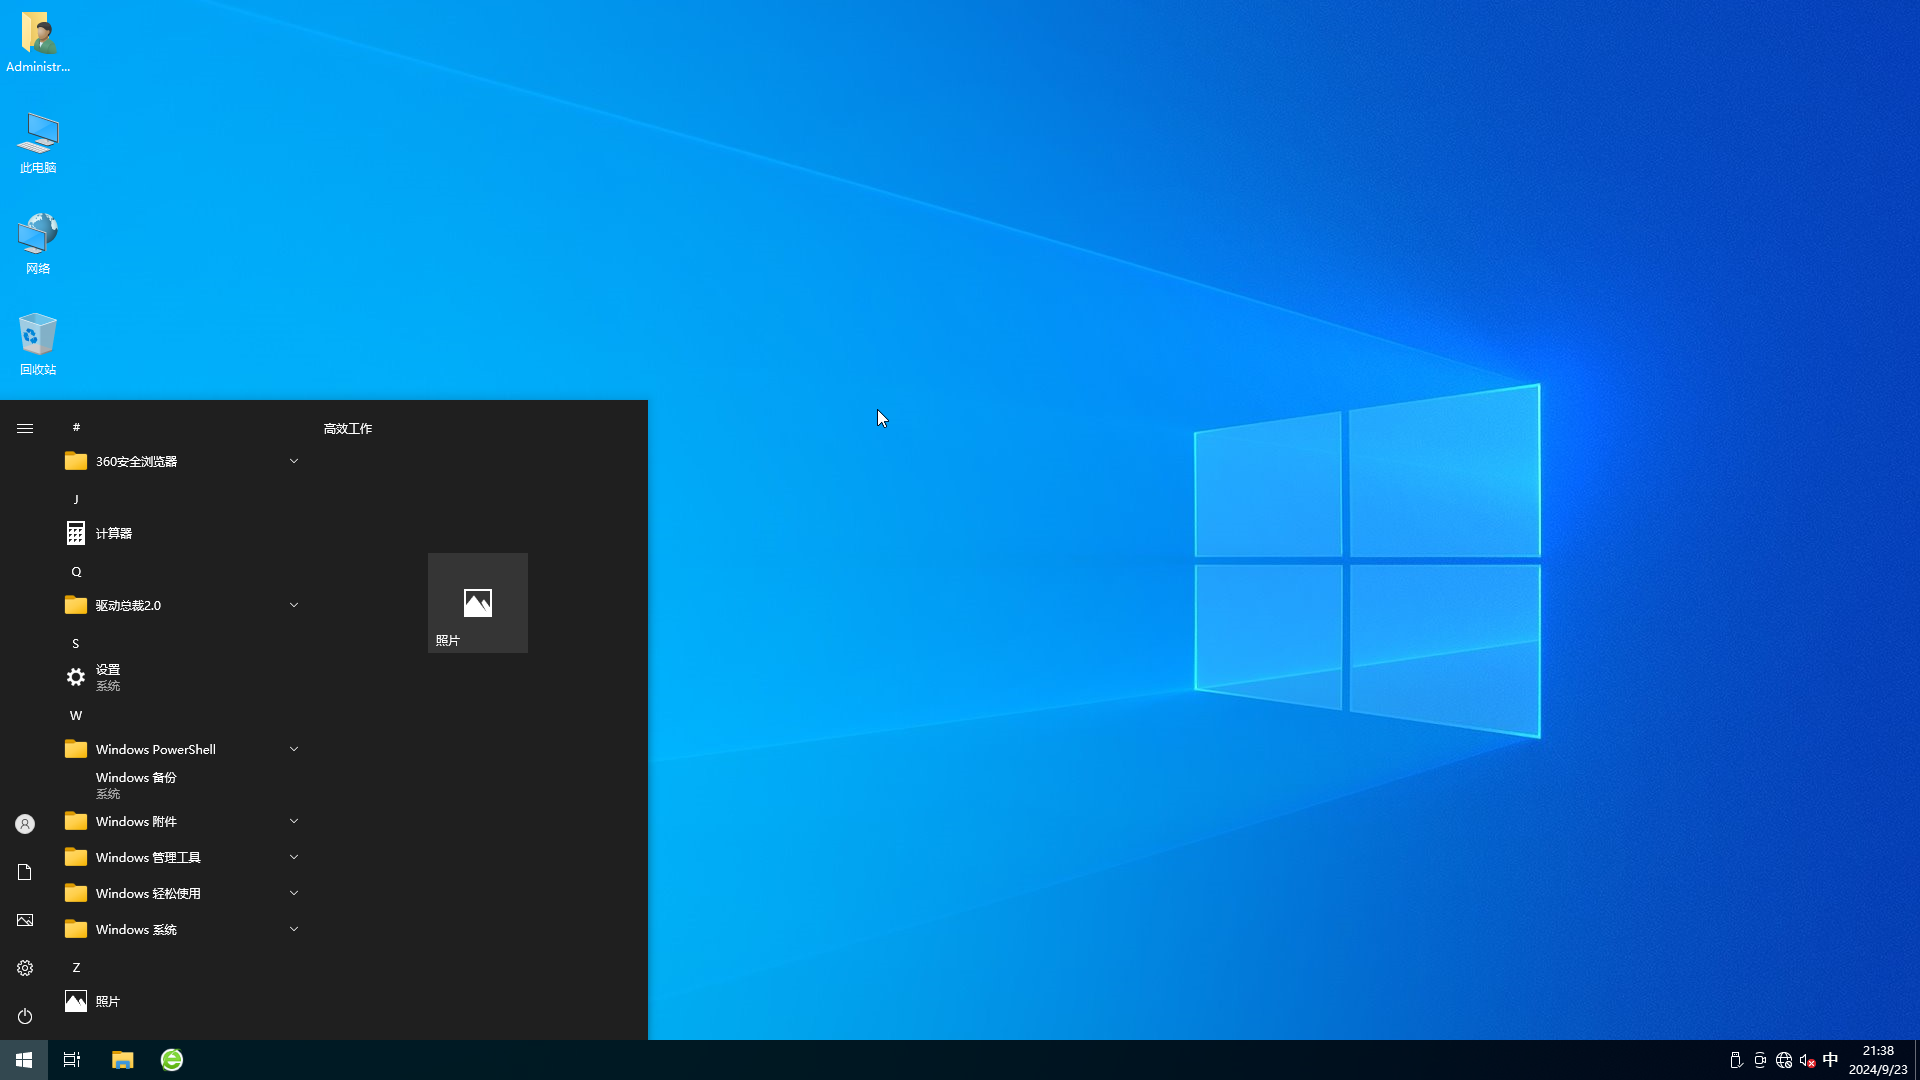Open File Explorer from the taskbar

(x=122, y=1060)
